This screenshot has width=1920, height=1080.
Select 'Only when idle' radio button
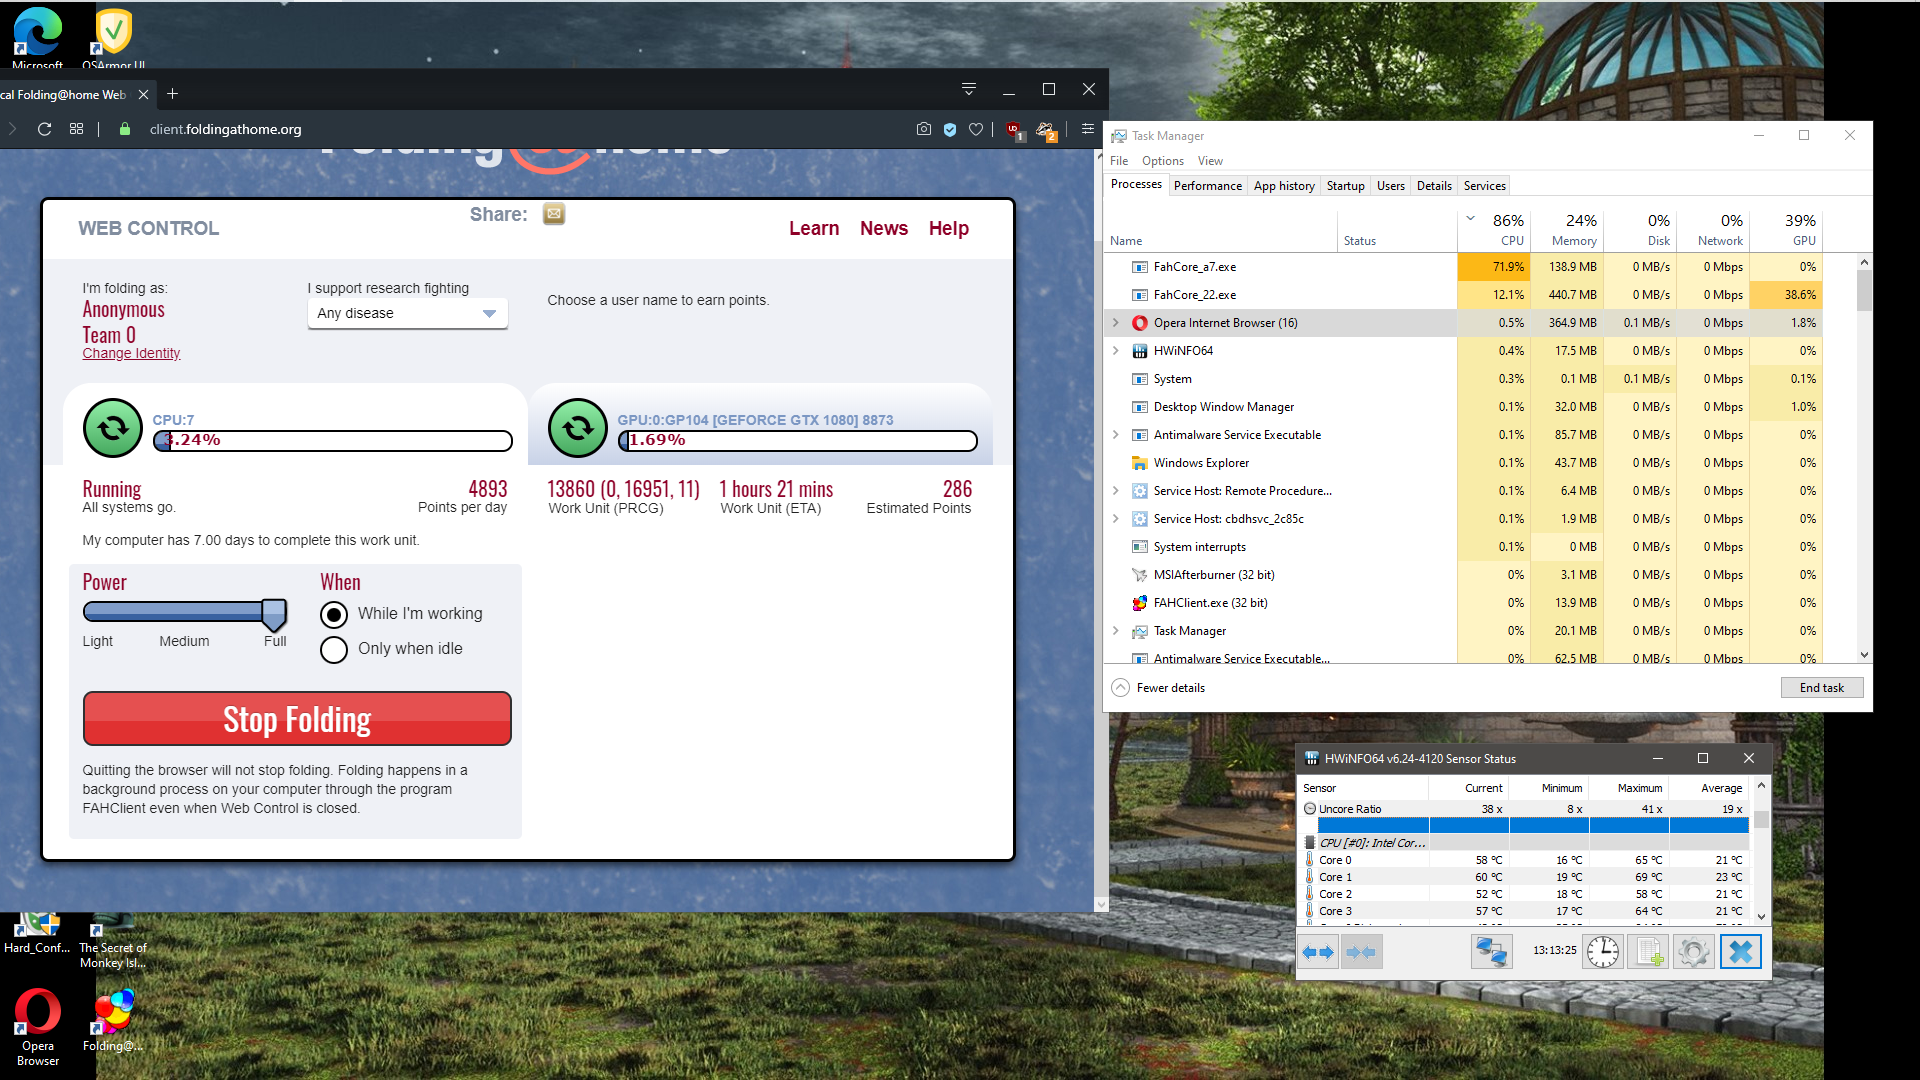tap(334, 649)
